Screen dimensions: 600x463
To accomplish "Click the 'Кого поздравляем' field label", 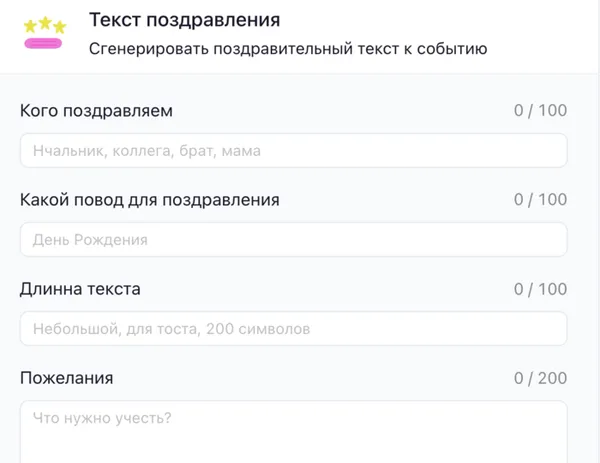I will pyautogui.click(x=96, y=111).
